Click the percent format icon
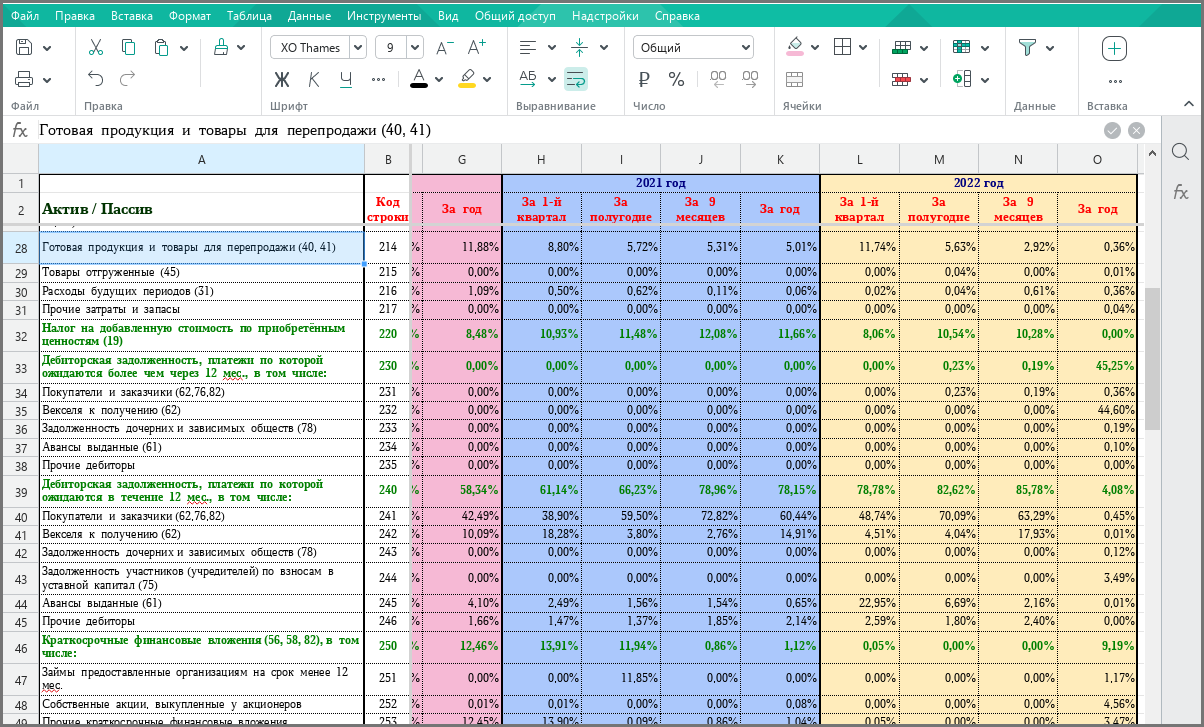This screenshot has height=727, width=1204. click(676, 79)
